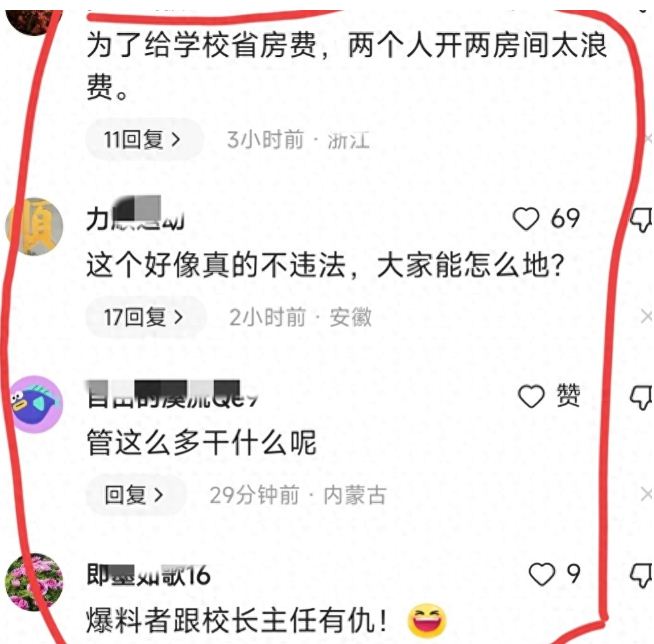Expand the 11回复 replies
Image resolution: width=654 pixels, height=644 pixels.
[144, 139]
